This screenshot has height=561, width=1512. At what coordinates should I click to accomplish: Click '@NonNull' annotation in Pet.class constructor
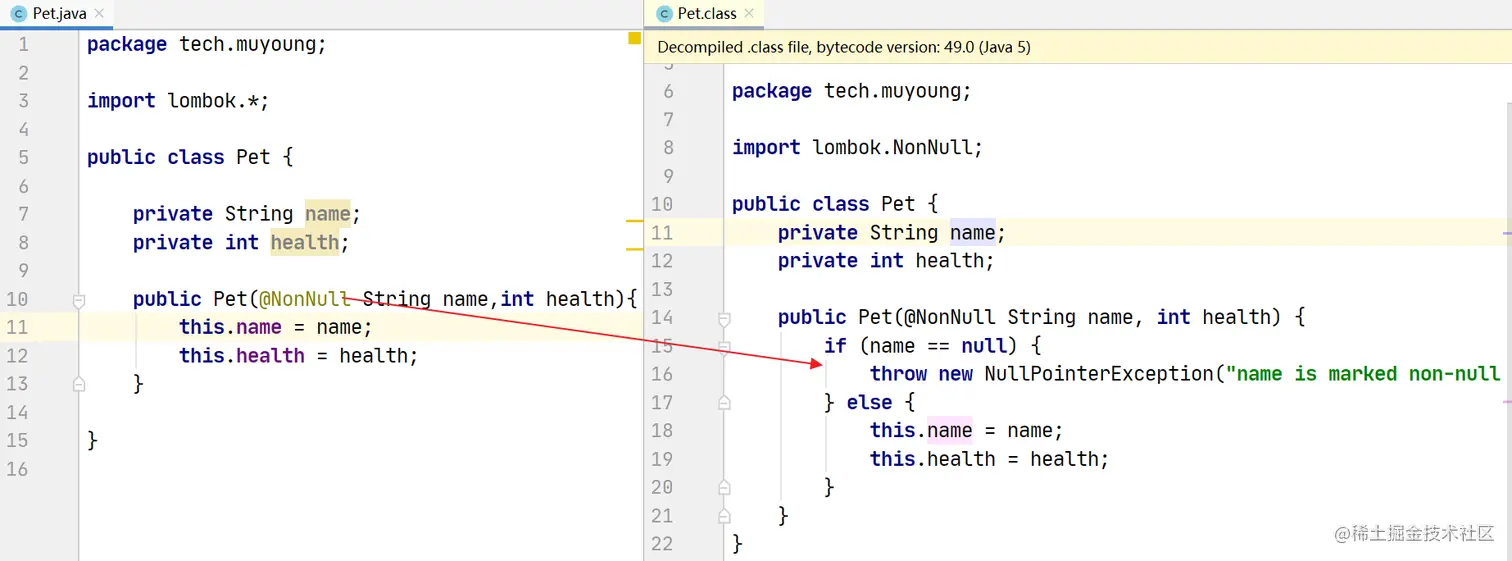pyautogui.click(x=950, y=318)
